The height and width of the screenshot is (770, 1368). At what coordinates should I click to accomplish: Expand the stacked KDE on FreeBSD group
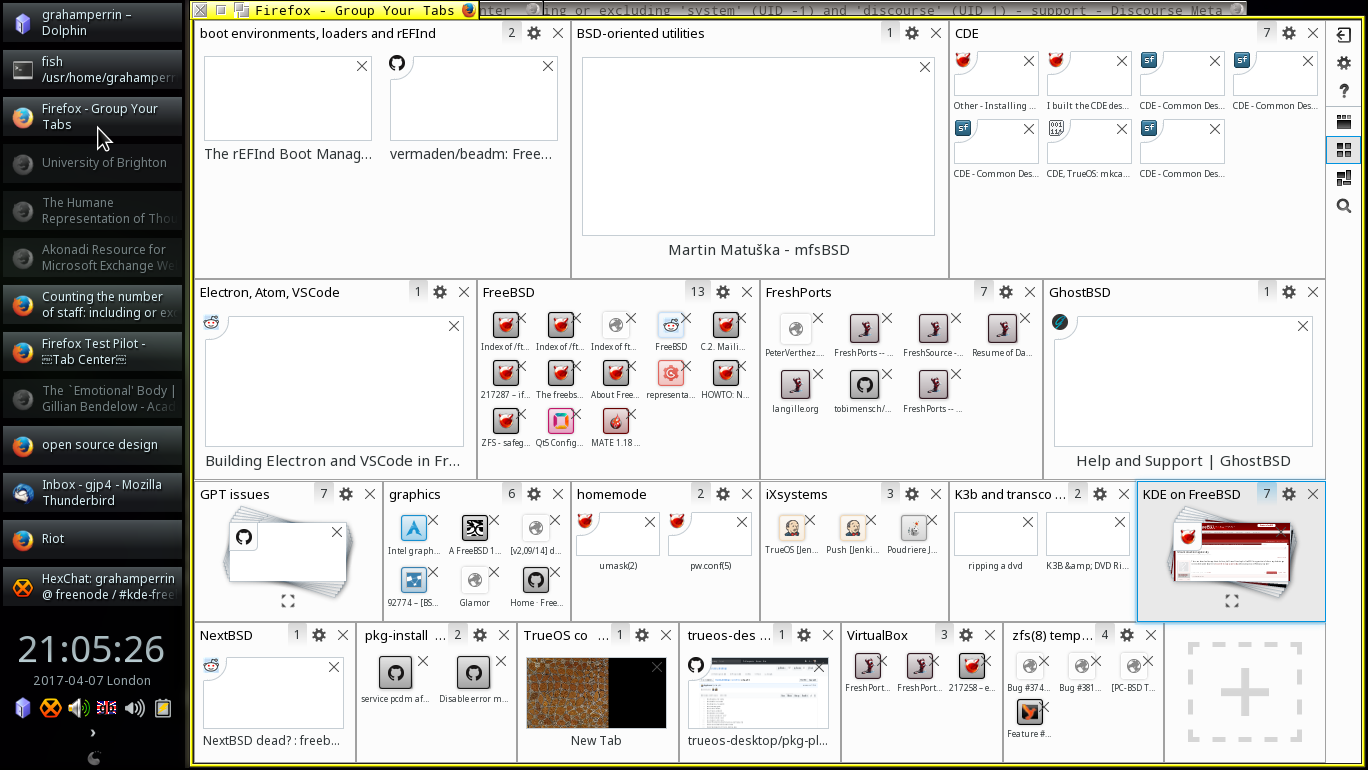(x=1232, y=601)
